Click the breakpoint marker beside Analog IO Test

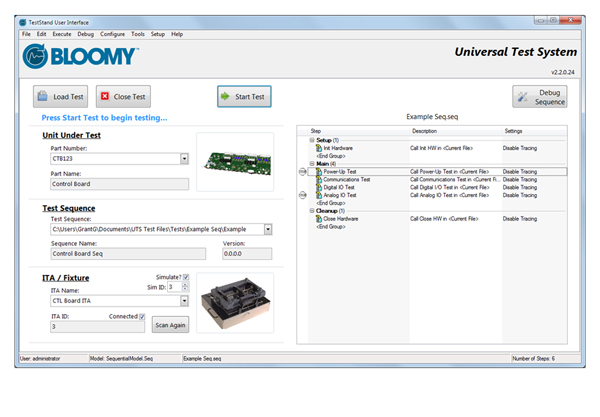(x=304, y=196)
